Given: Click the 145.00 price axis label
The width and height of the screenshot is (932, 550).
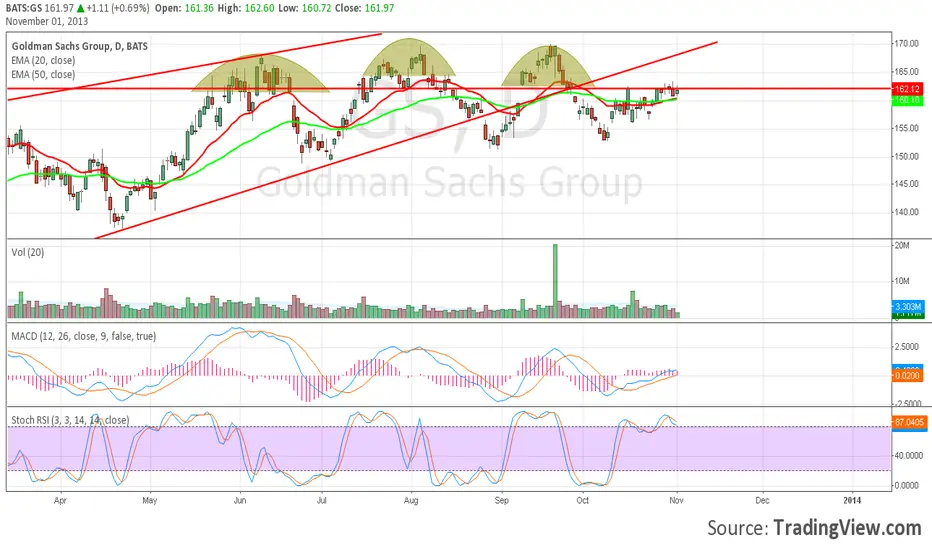Looking at the screenshot, I should pyautogui.click(x=906, y=184).
